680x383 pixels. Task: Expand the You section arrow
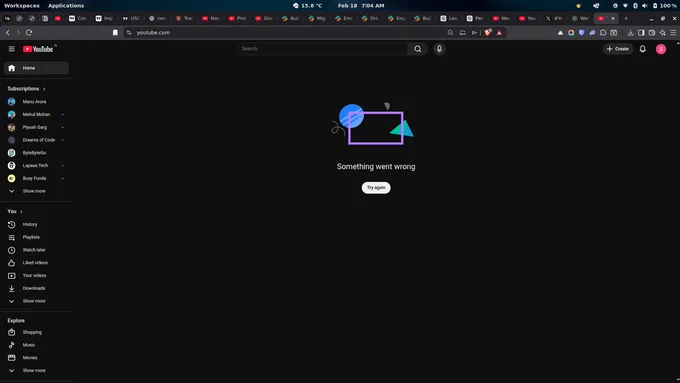coord(21,212)
